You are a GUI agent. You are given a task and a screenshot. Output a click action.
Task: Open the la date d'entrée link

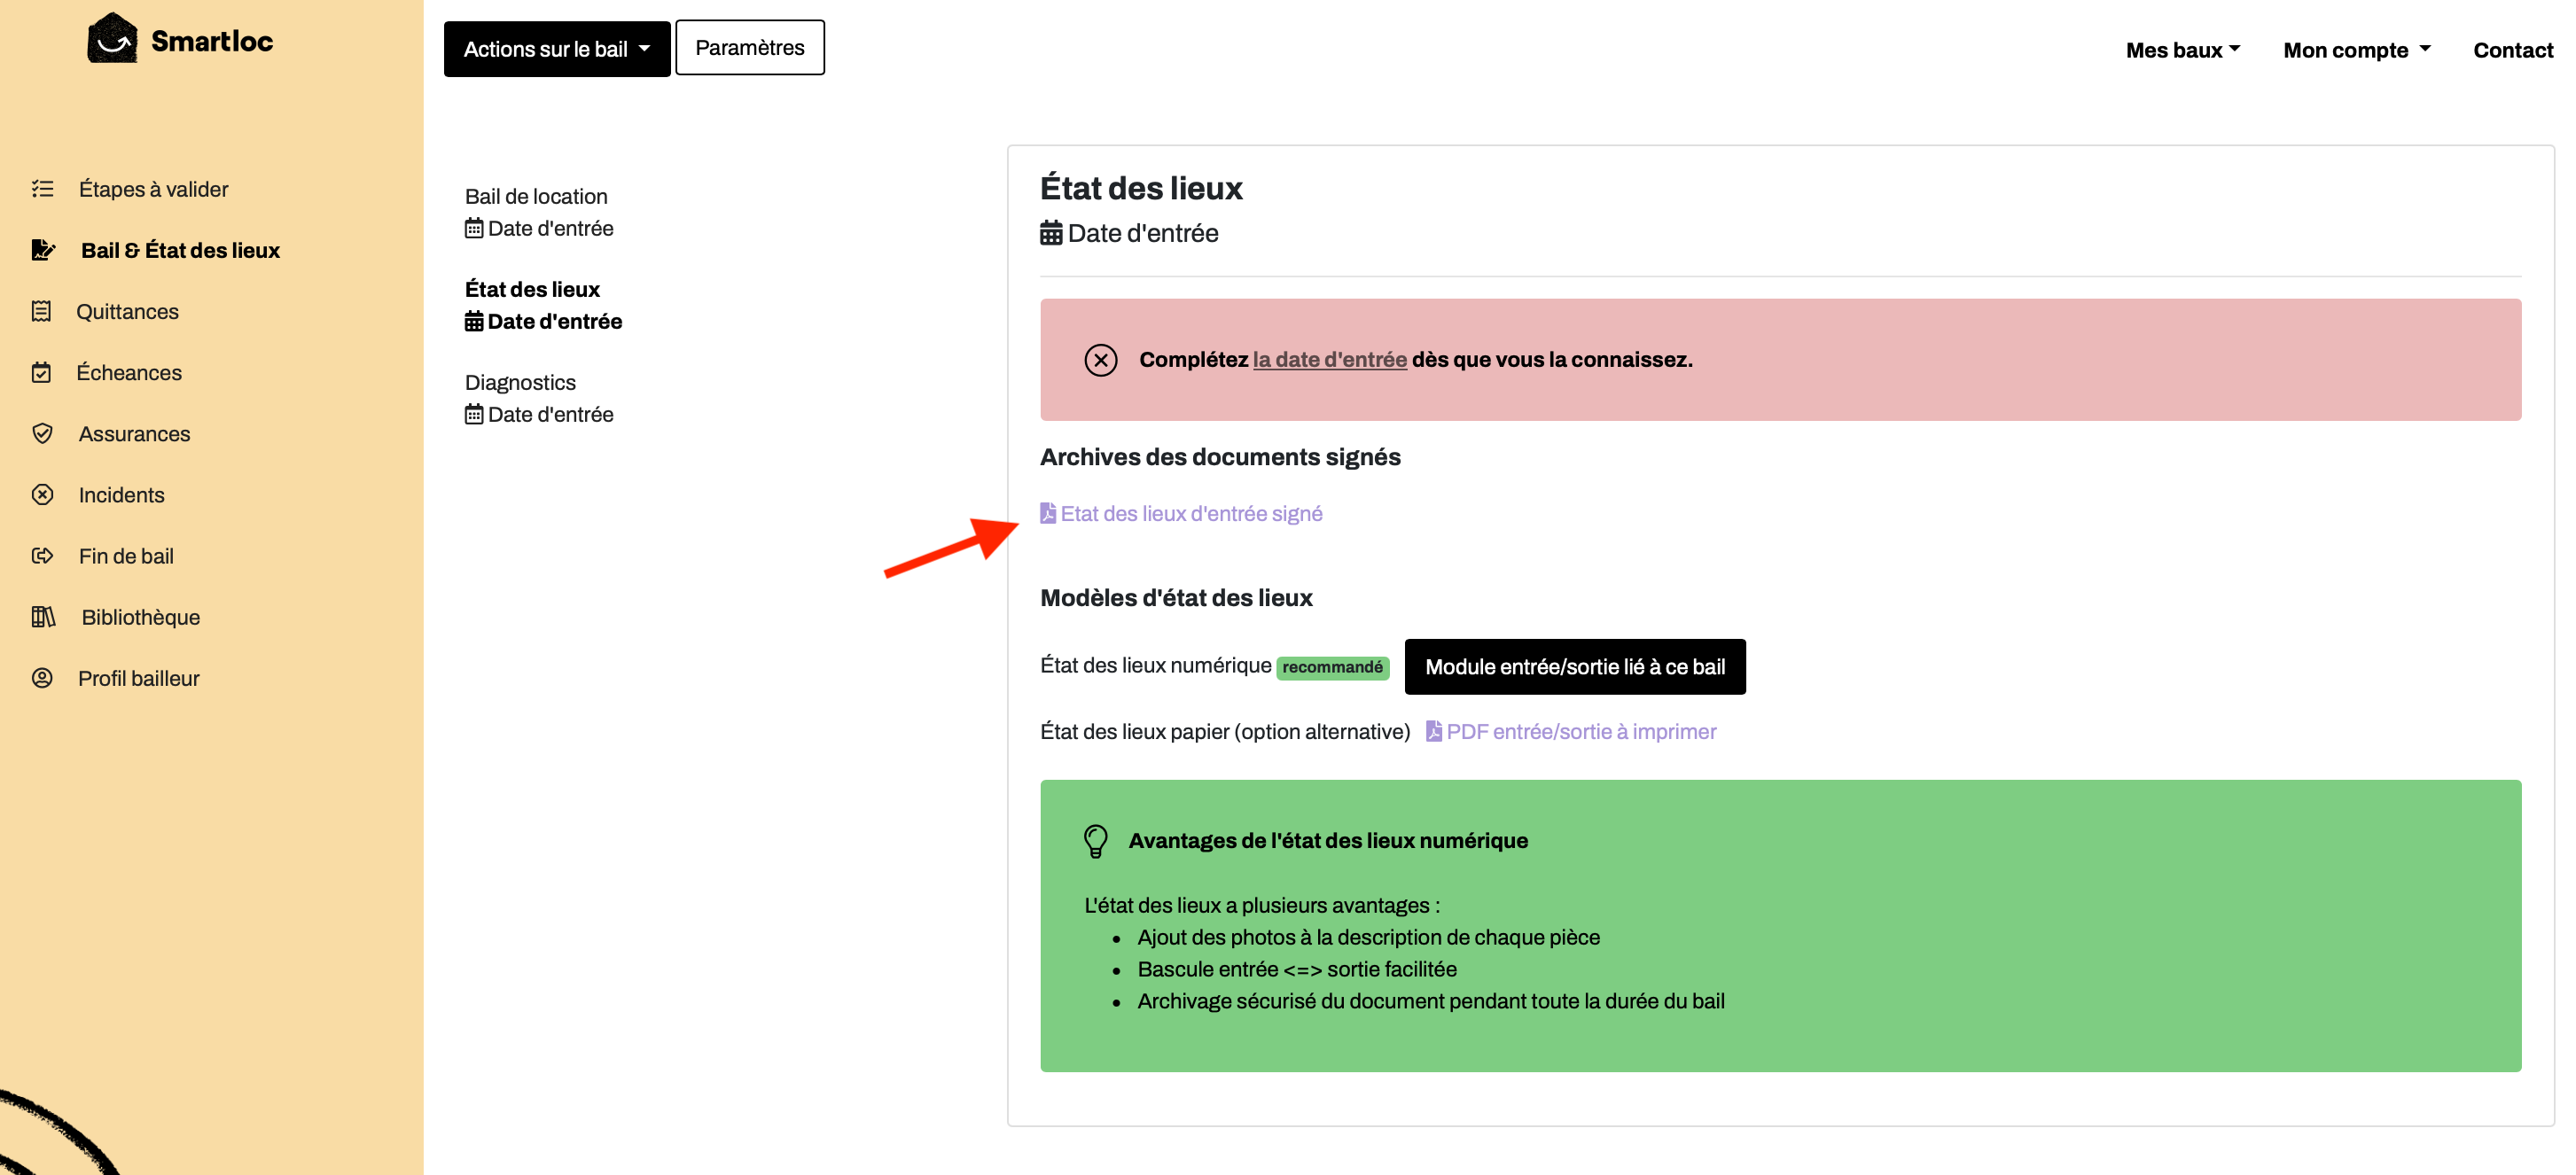tap(1330, 359)
